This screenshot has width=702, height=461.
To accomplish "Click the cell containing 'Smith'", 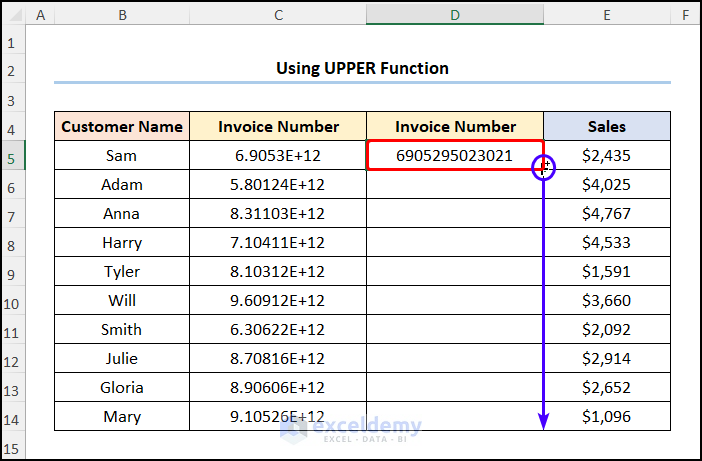I will coord(122,329).
